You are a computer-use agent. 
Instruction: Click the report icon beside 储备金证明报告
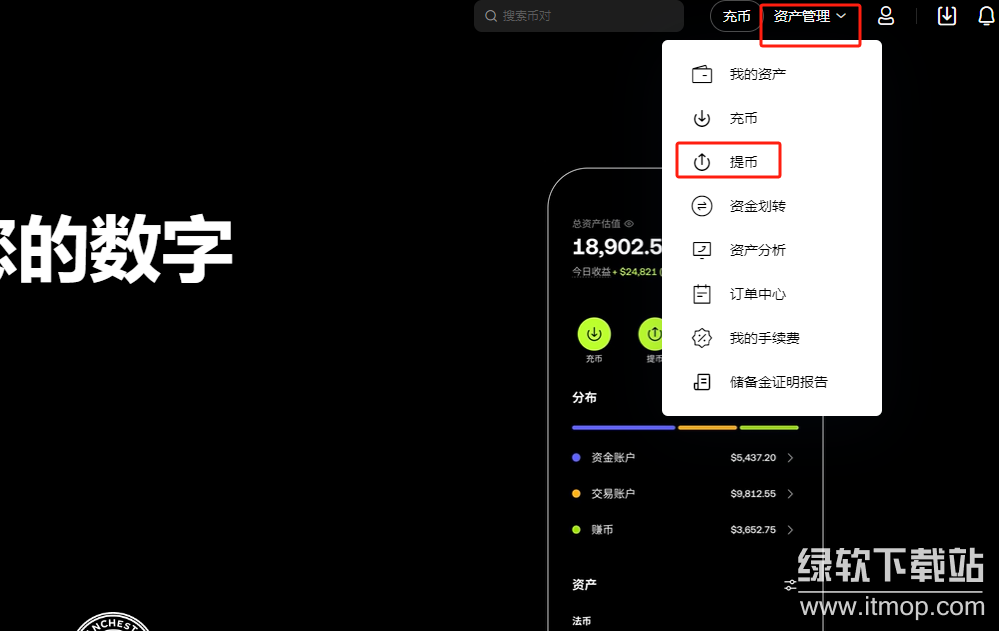(702, 382)
